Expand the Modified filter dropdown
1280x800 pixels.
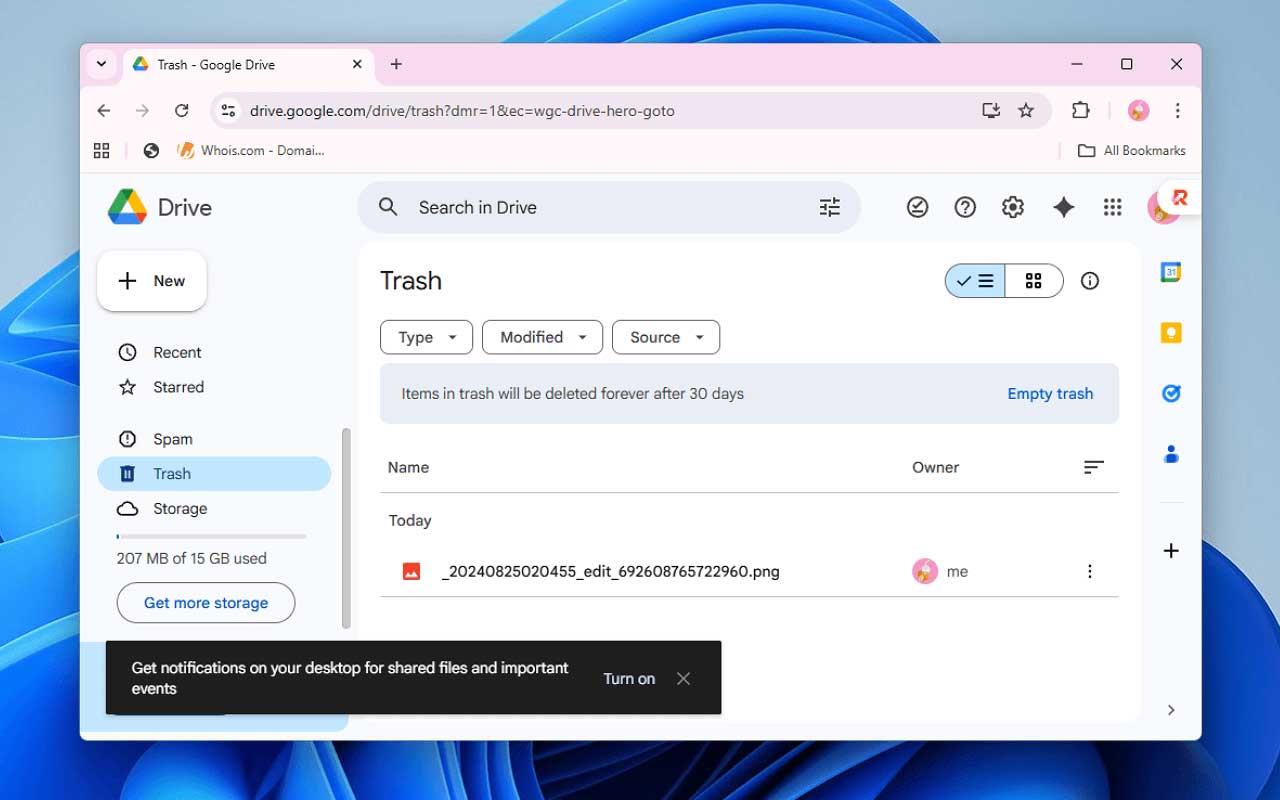pyautogui.click(x=542, y=337)
